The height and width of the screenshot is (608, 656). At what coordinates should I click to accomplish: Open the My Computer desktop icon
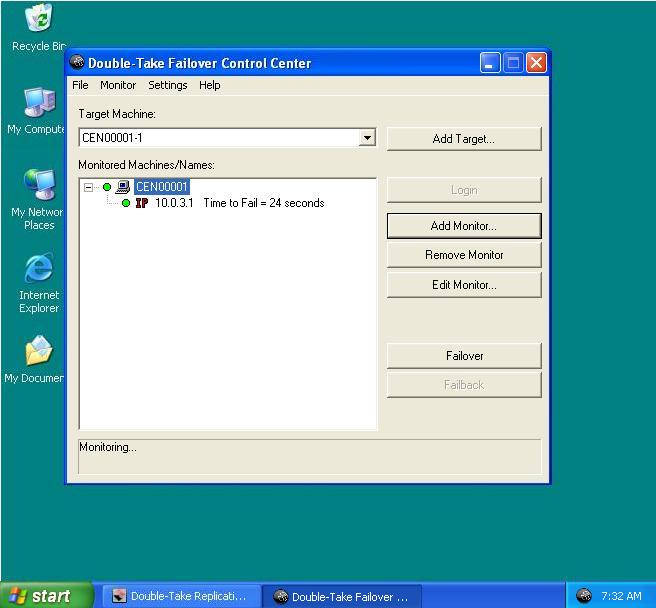point(39,103)
